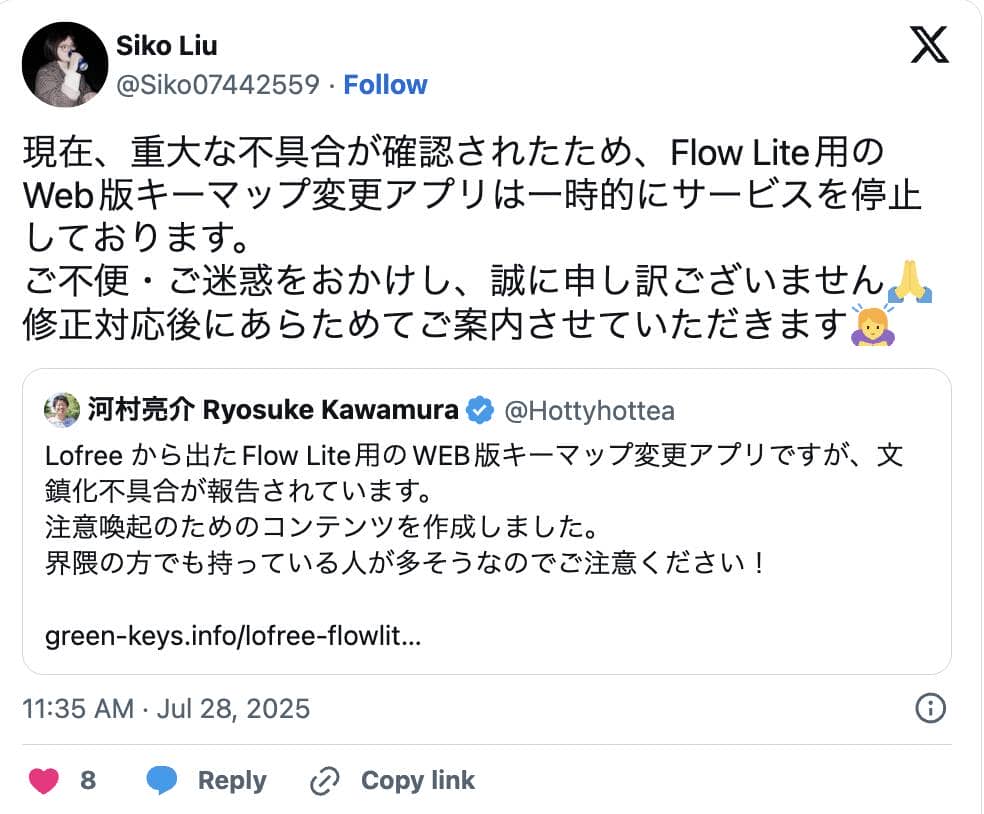Open the 11:35 AM Jul 28, 2025 timestamp
984x814 pixels.
click(166, 709)
